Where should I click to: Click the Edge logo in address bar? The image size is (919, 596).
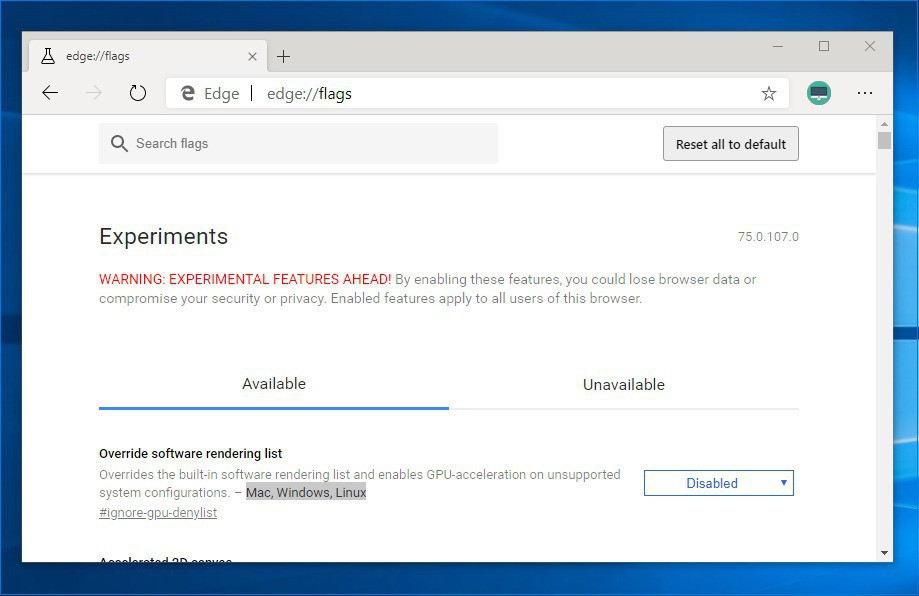tap(188, 93)
